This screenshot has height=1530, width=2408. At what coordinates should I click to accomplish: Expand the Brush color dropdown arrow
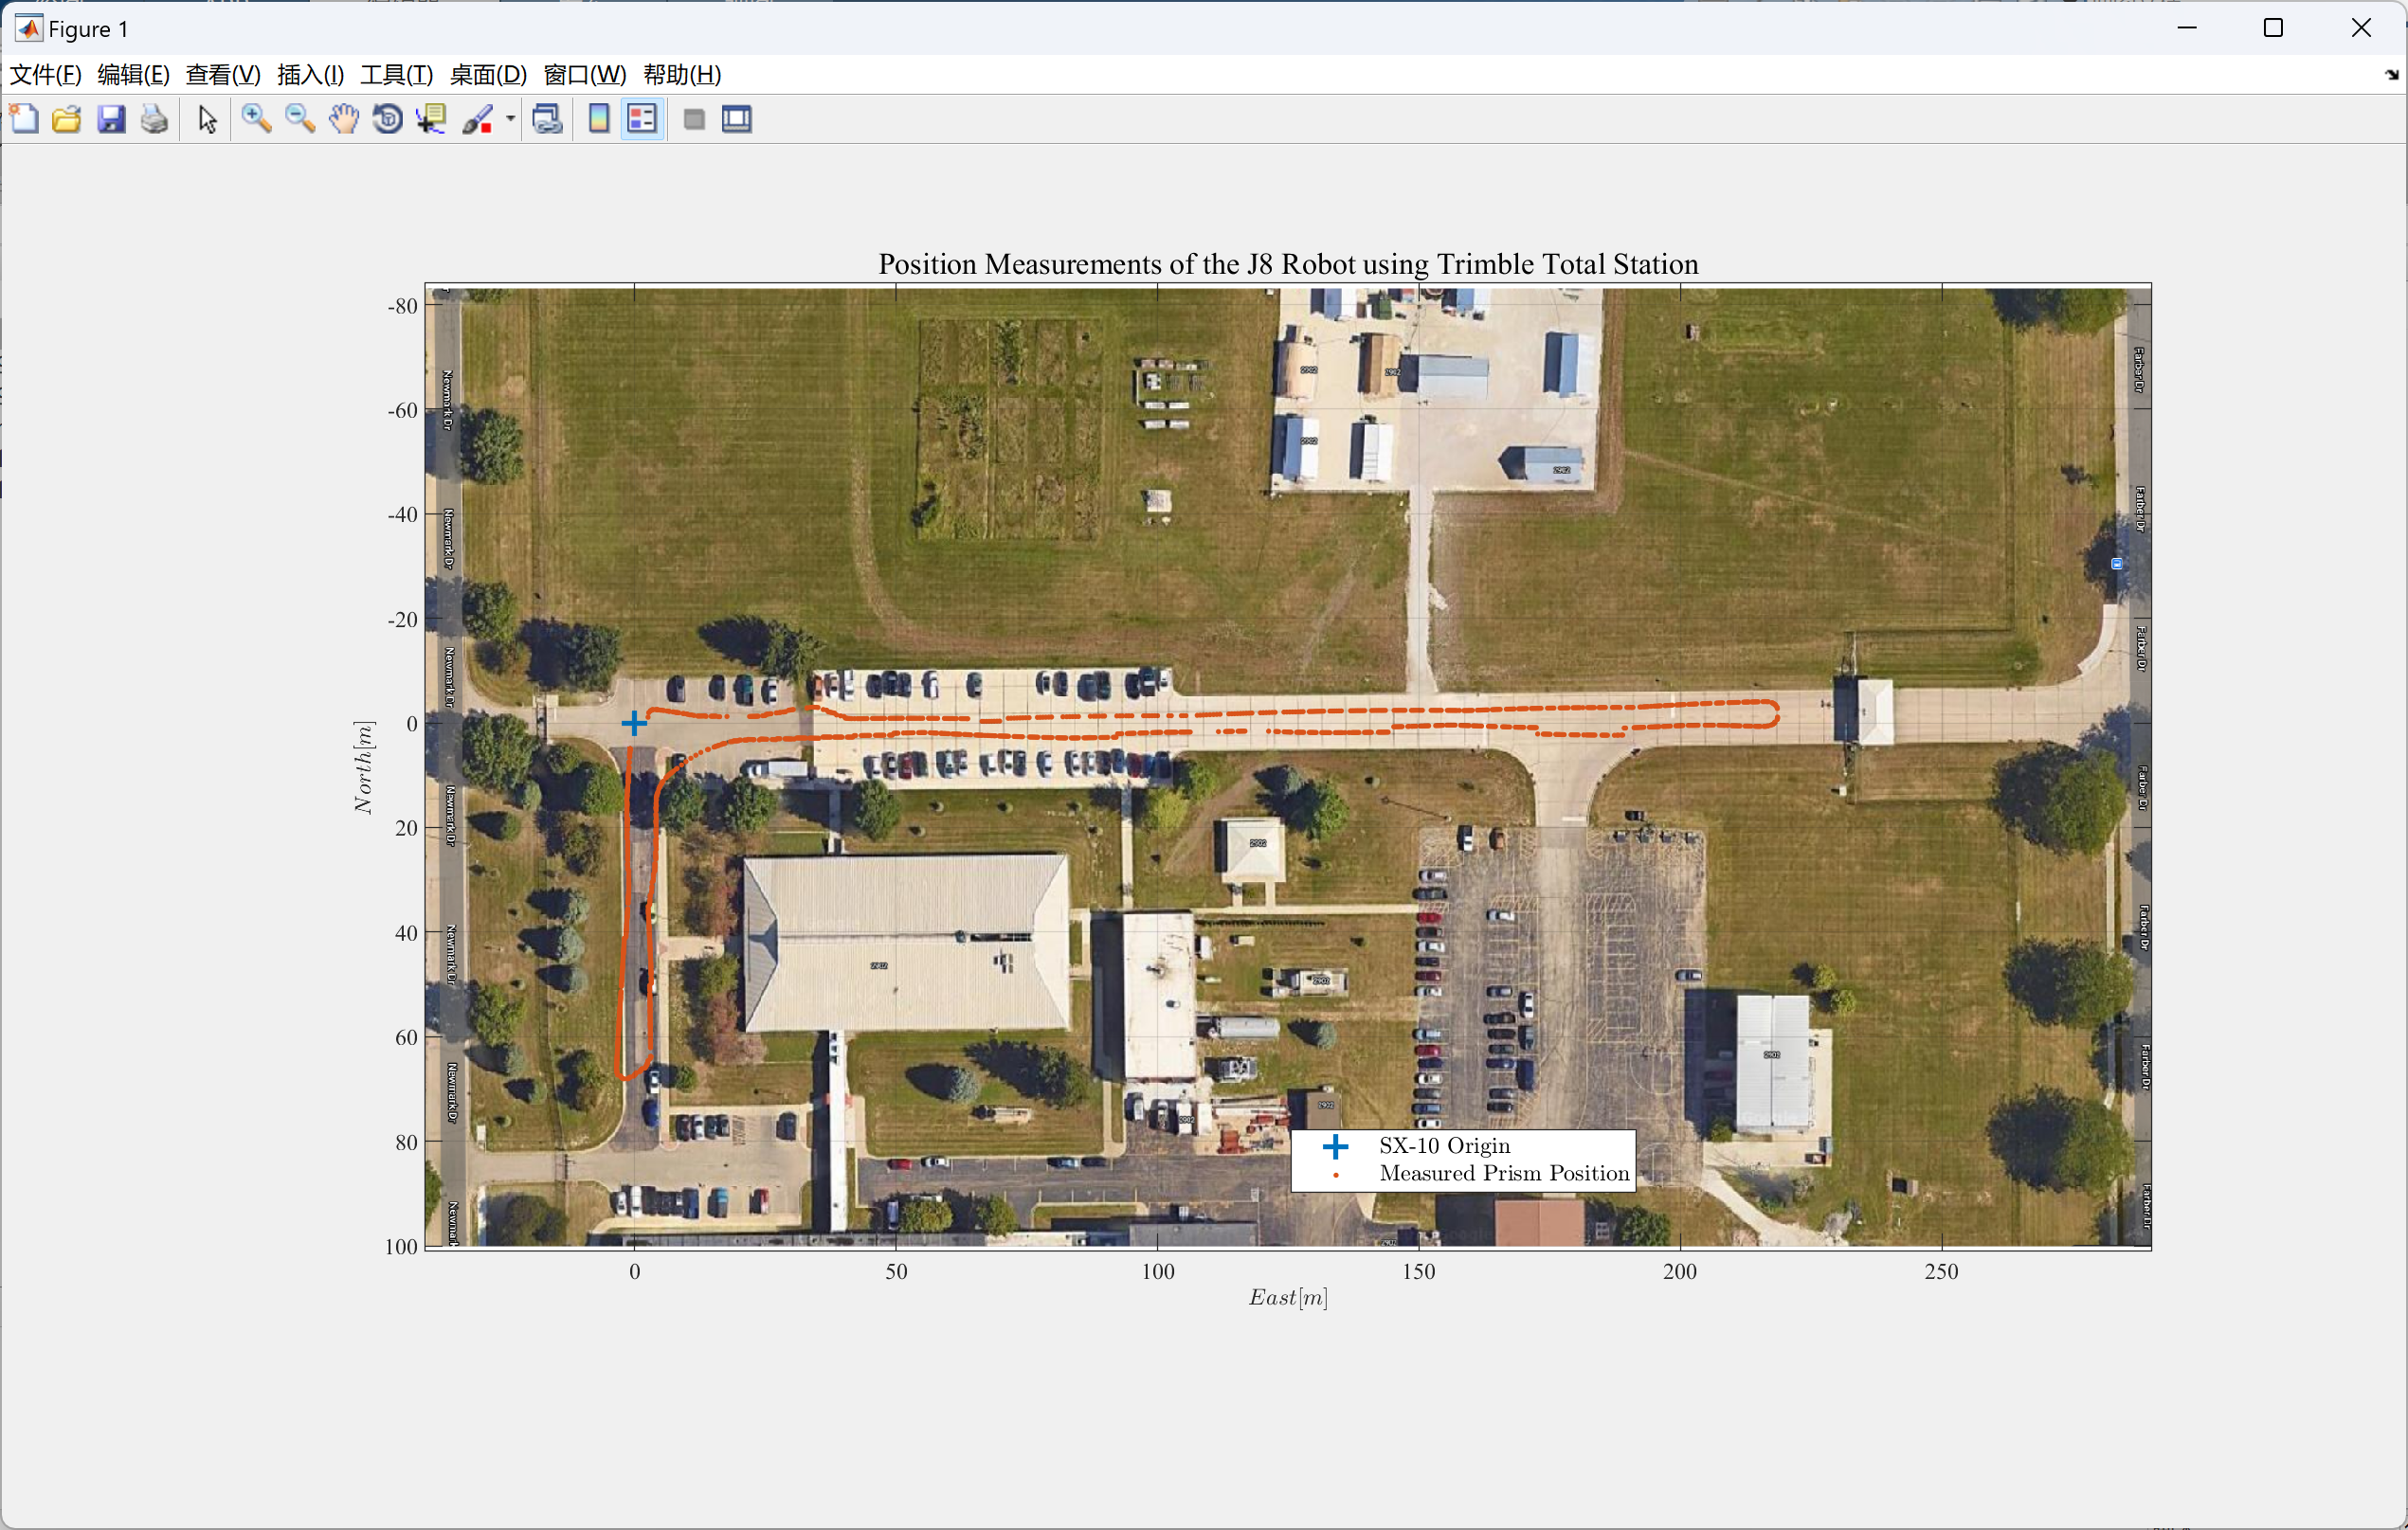click(x=510, y=120)
